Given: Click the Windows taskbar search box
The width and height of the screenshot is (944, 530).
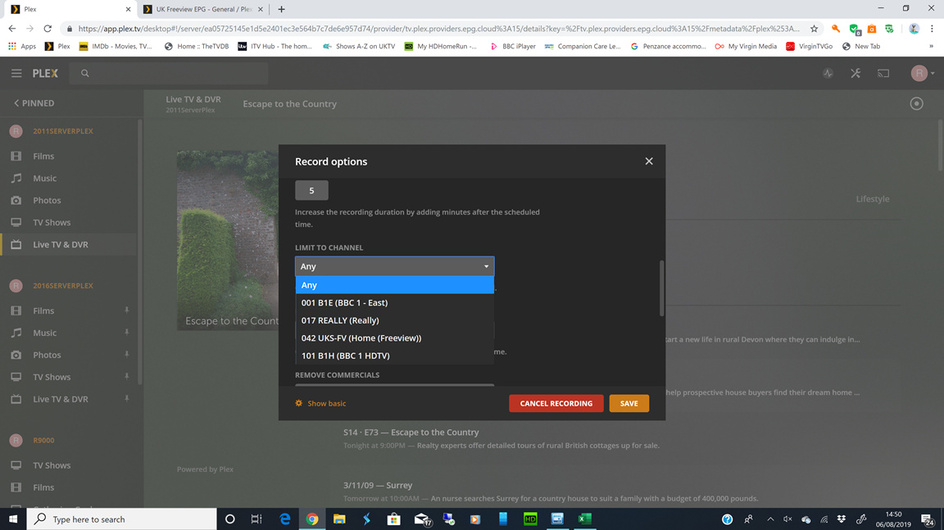Looking at the screenshot, I should click(122, 519).
